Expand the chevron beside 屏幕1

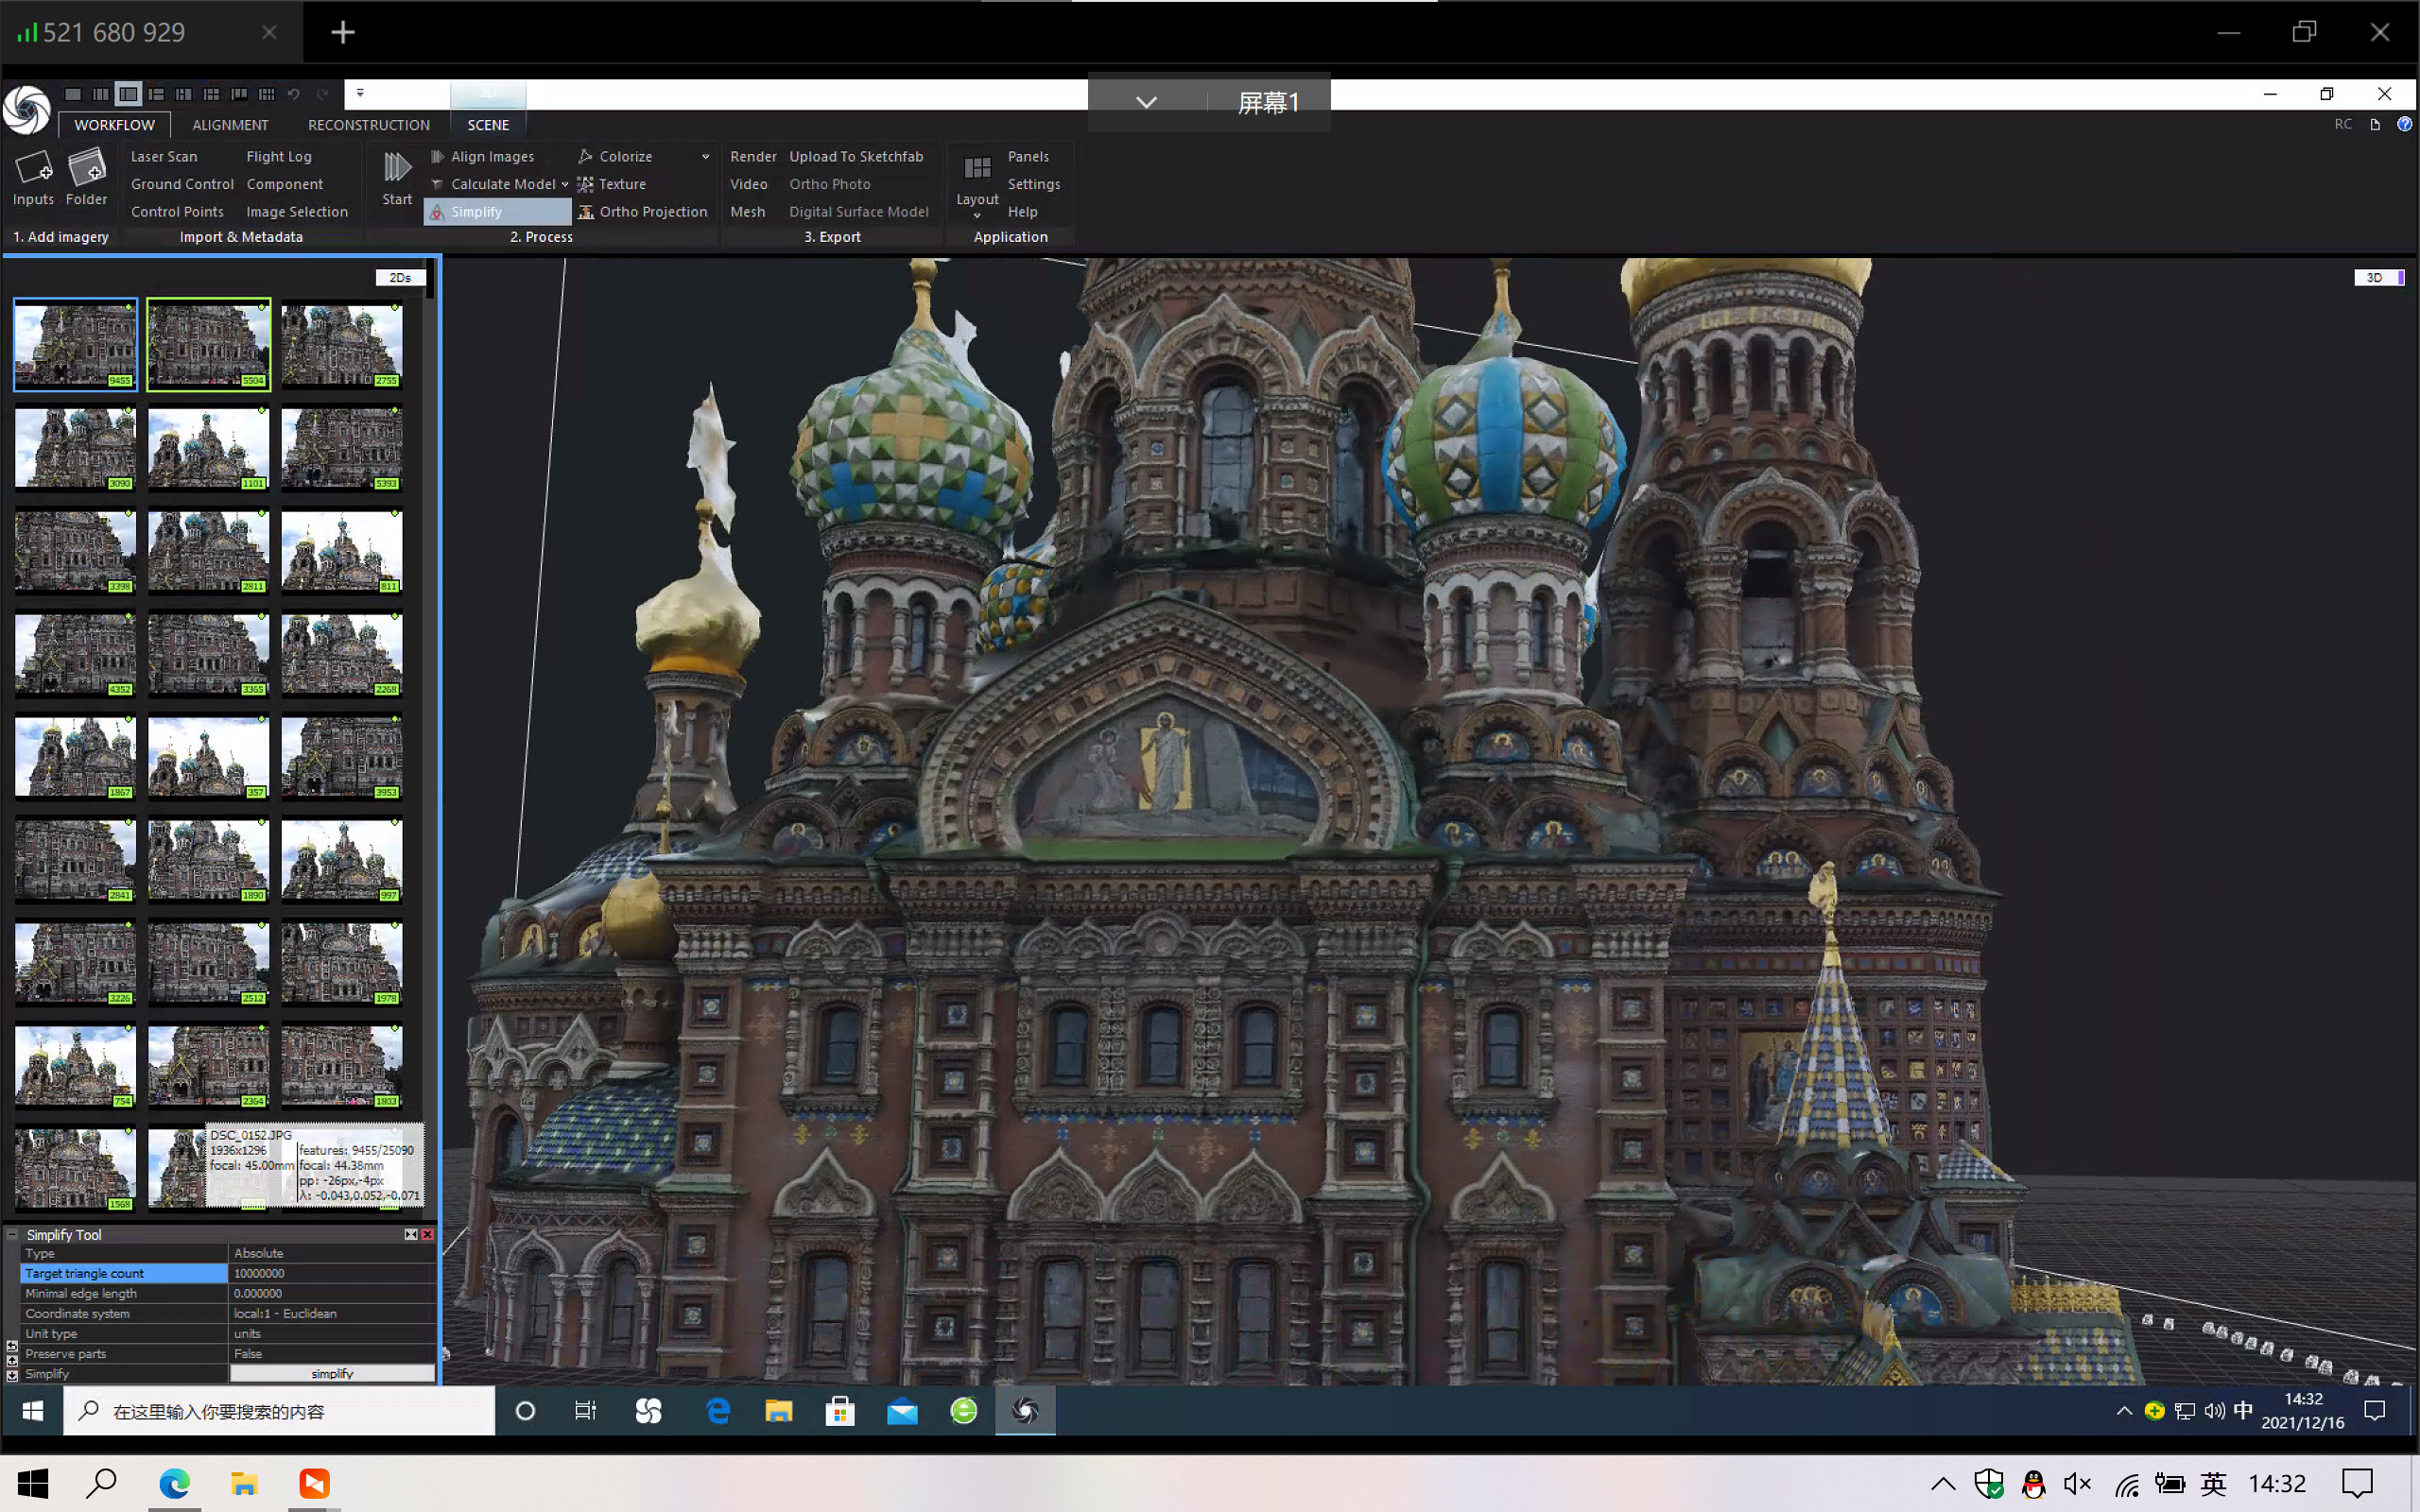click(1146, 102)
